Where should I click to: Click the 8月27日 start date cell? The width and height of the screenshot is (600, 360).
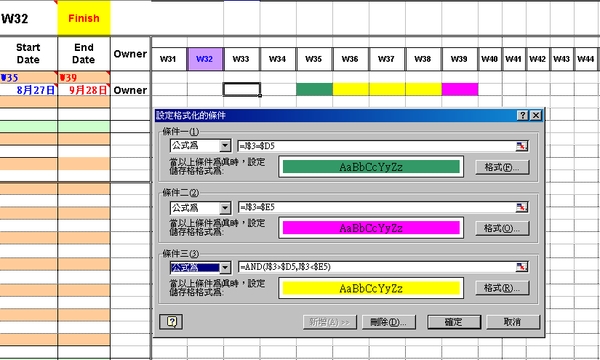[29, 90]
